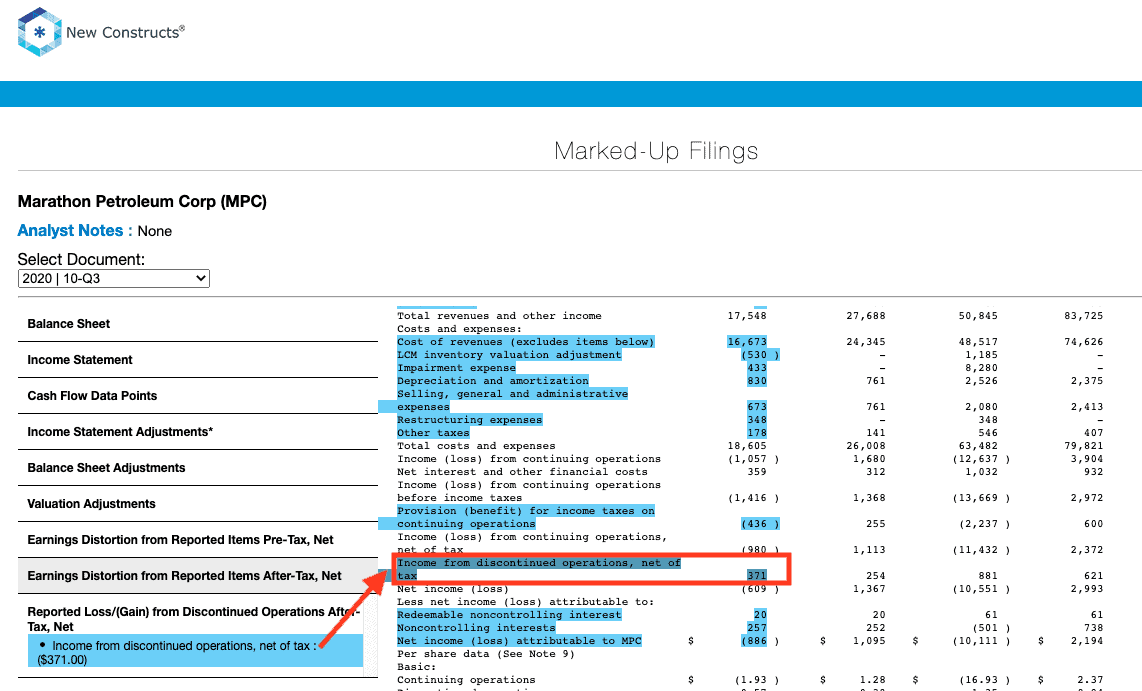Screen dimensions: 1142x691
Task: Open the Income Statement section
Action: pyautogui.click(x=80, y=360)
